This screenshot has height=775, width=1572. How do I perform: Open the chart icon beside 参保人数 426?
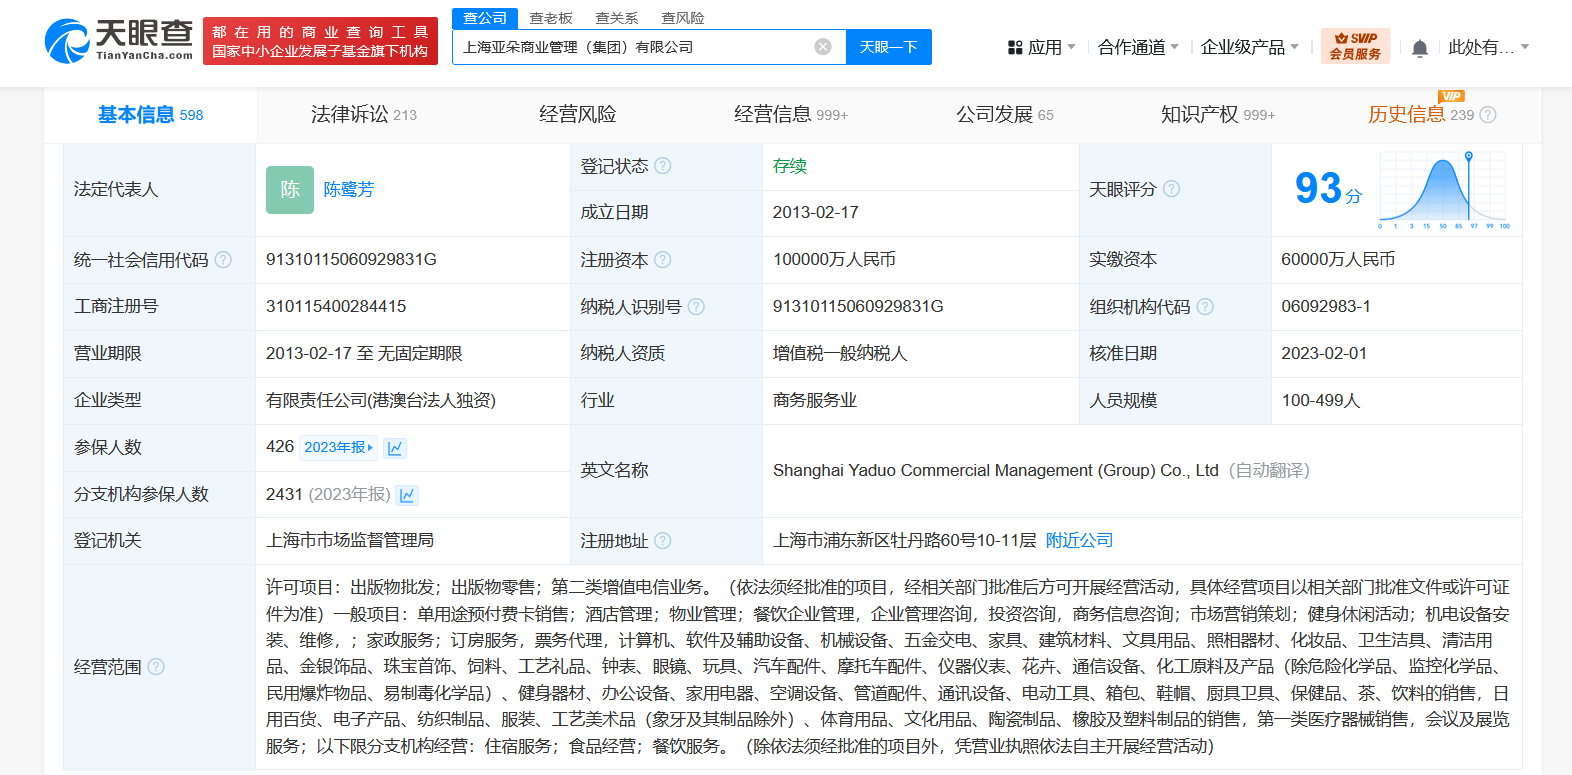(395, 448)
